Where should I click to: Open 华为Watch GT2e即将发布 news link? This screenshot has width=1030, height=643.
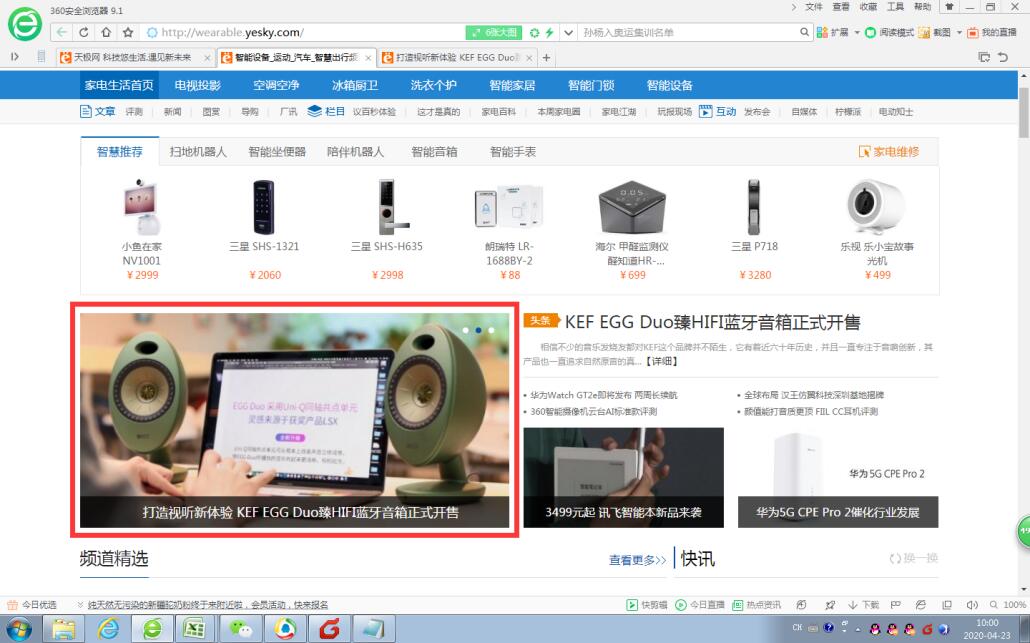pos(603,395)
